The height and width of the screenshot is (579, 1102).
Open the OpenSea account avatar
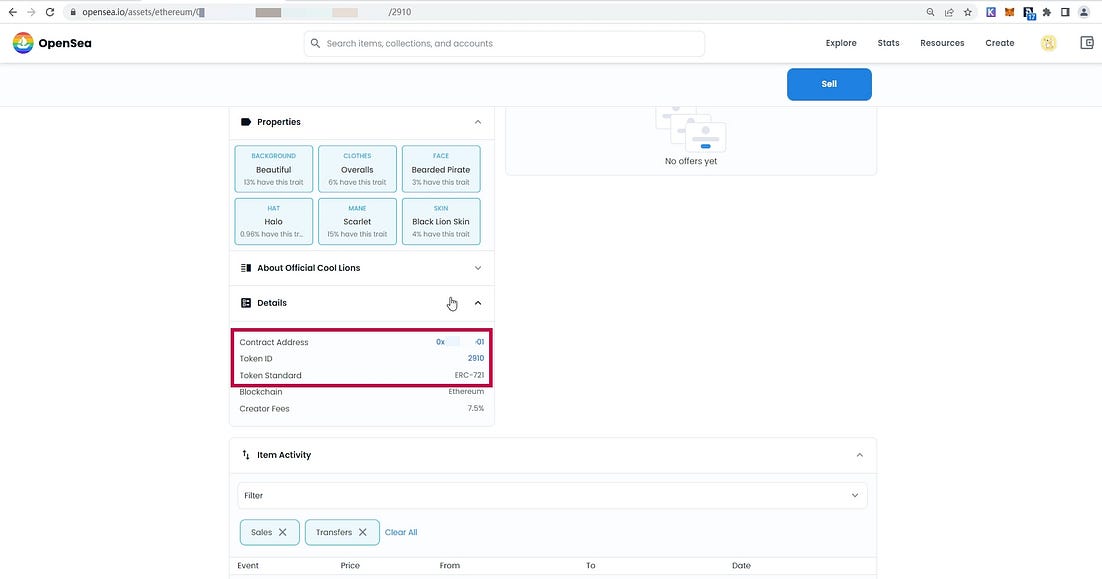pos(1048,43)
